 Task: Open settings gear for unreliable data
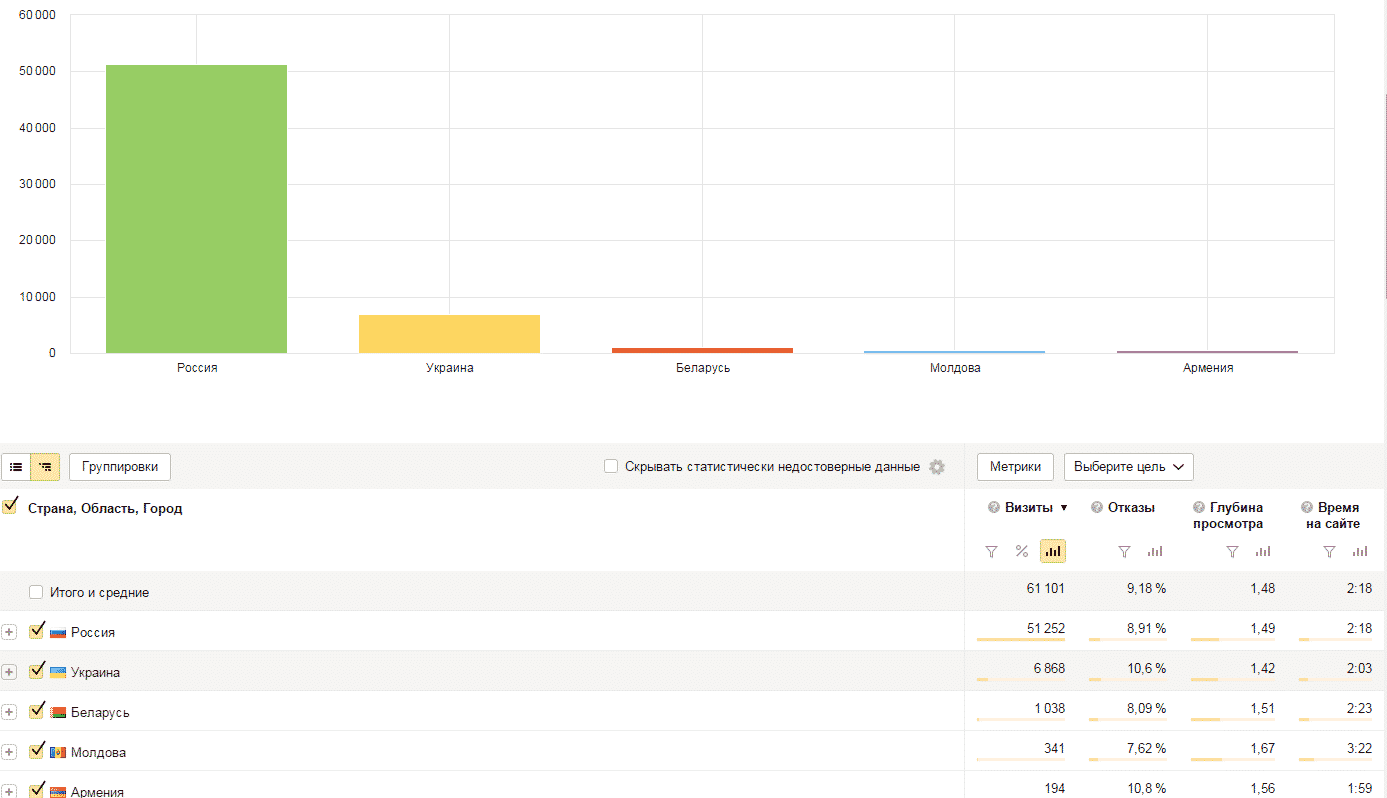937,467
